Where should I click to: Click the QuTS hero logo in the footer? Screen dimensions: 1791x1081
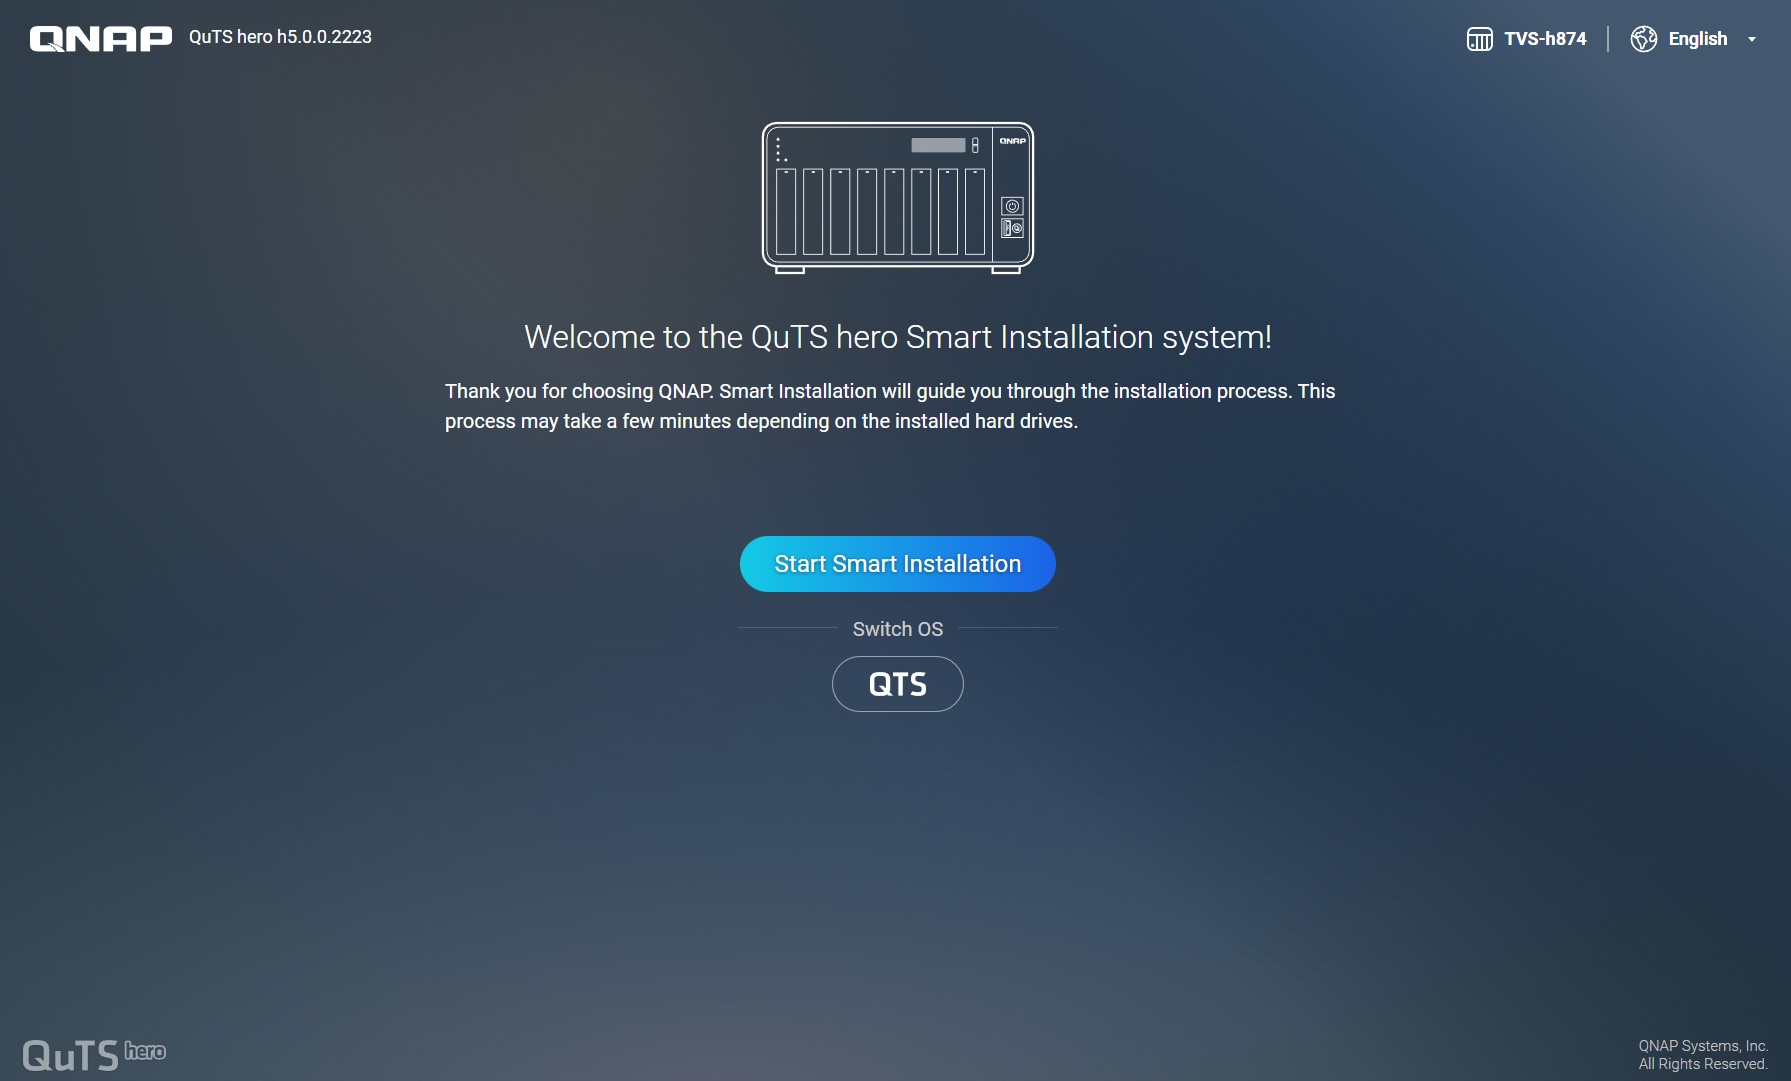coord(94,1054)
